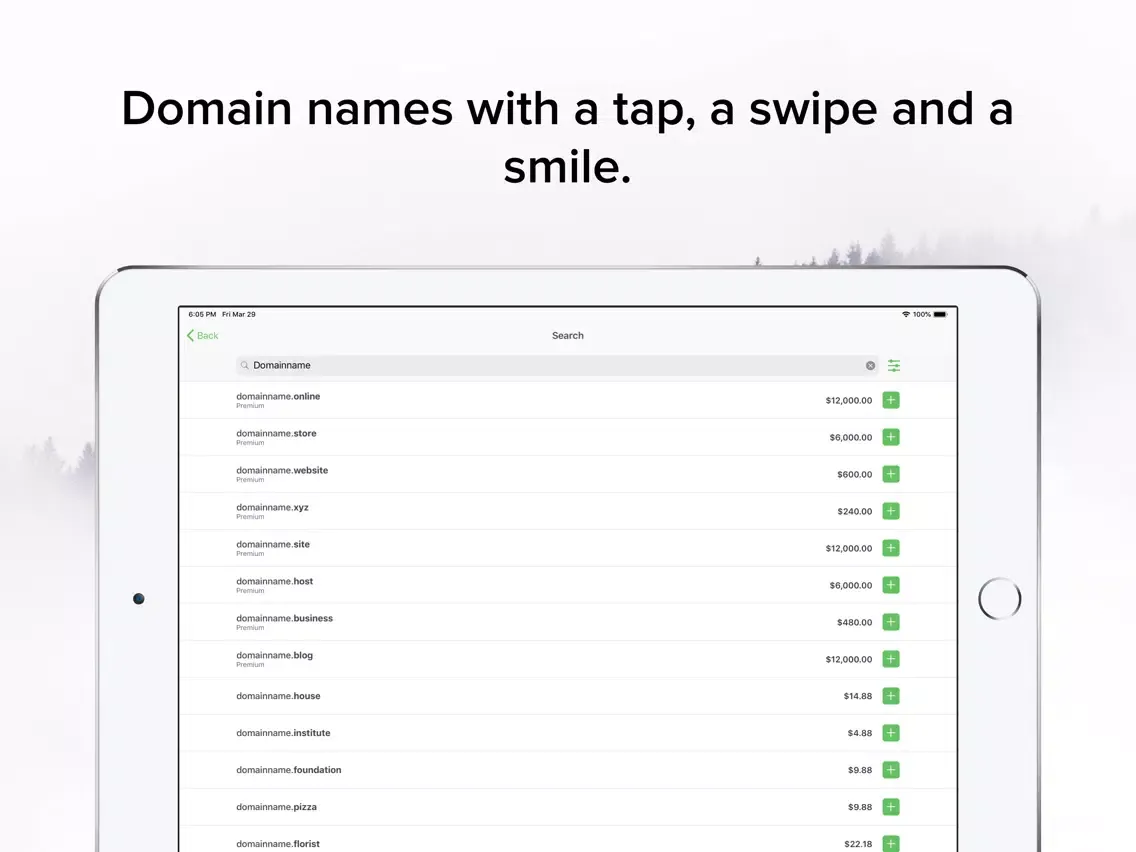This screenshot has height=852, width=1136.
Task: Click the Wi-Fi status icon
Action: click(x=906, y=314)
